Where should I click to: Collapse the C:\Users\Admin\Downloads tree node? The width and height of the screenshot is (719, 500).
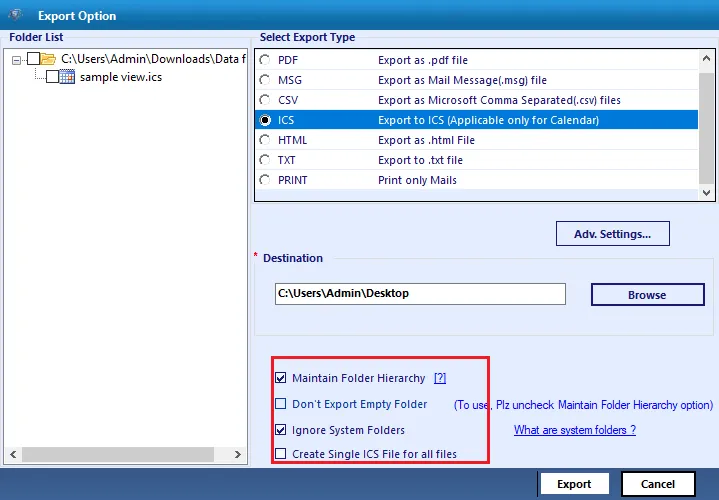click(17, 60)
